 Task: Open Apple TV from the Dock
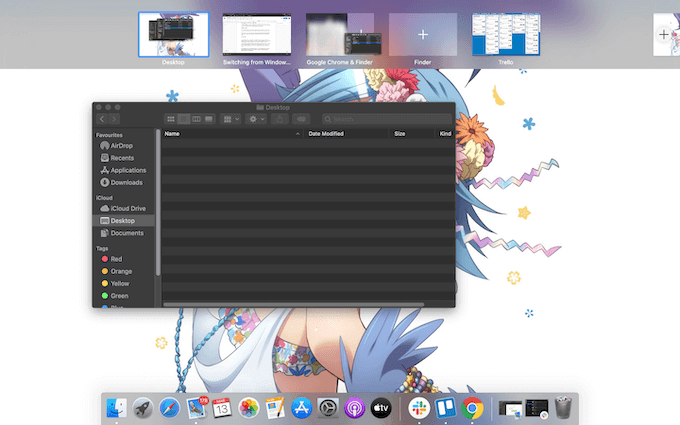tap(381, 408)
